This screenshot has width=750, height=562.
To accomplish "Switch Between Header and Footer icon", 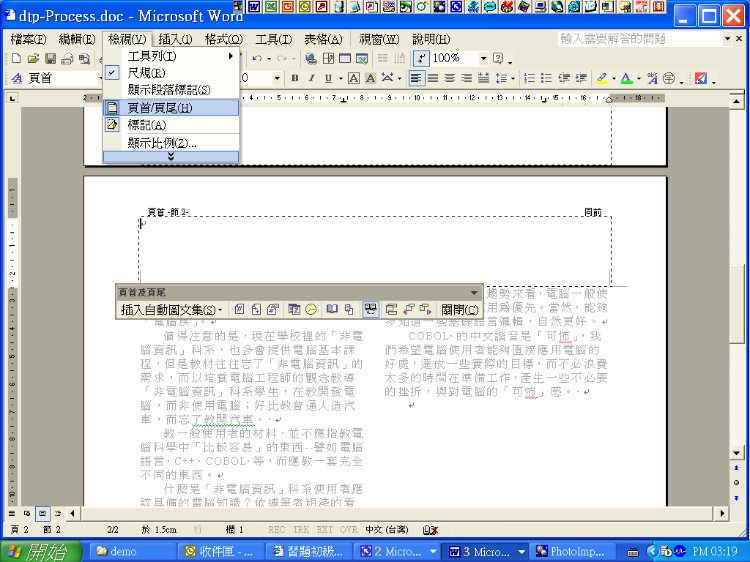I will point(391,309).
